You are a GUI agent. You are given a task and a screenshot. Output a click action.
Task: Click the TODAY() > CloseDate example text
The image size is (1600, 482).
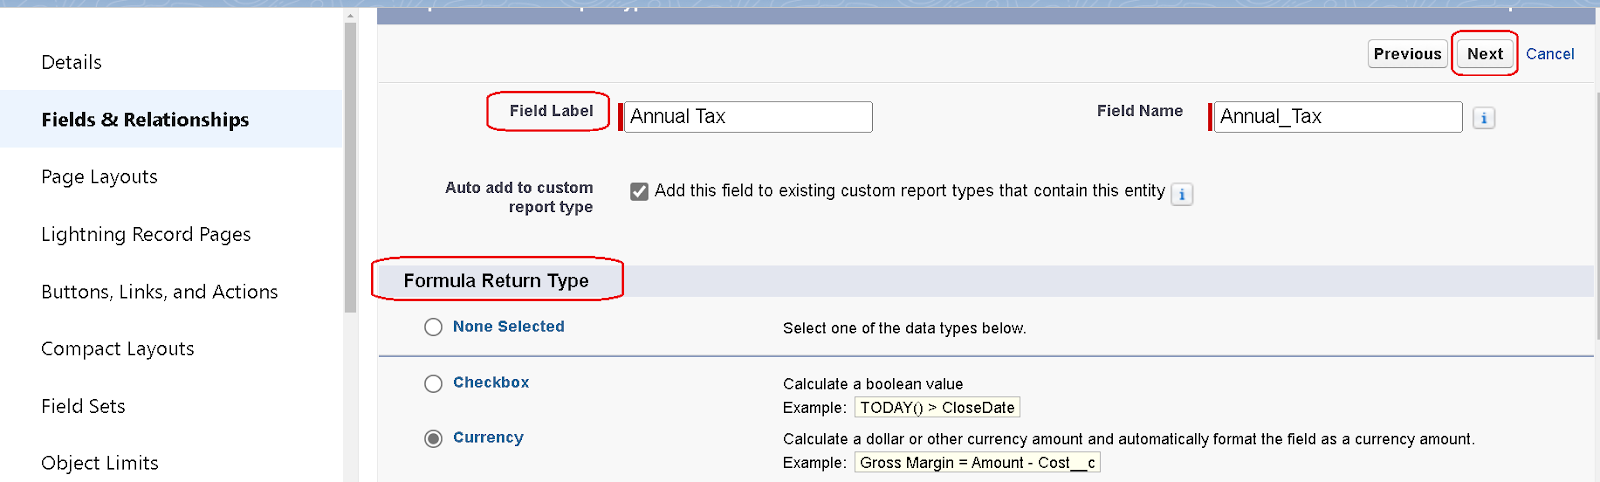click(937, 407)
